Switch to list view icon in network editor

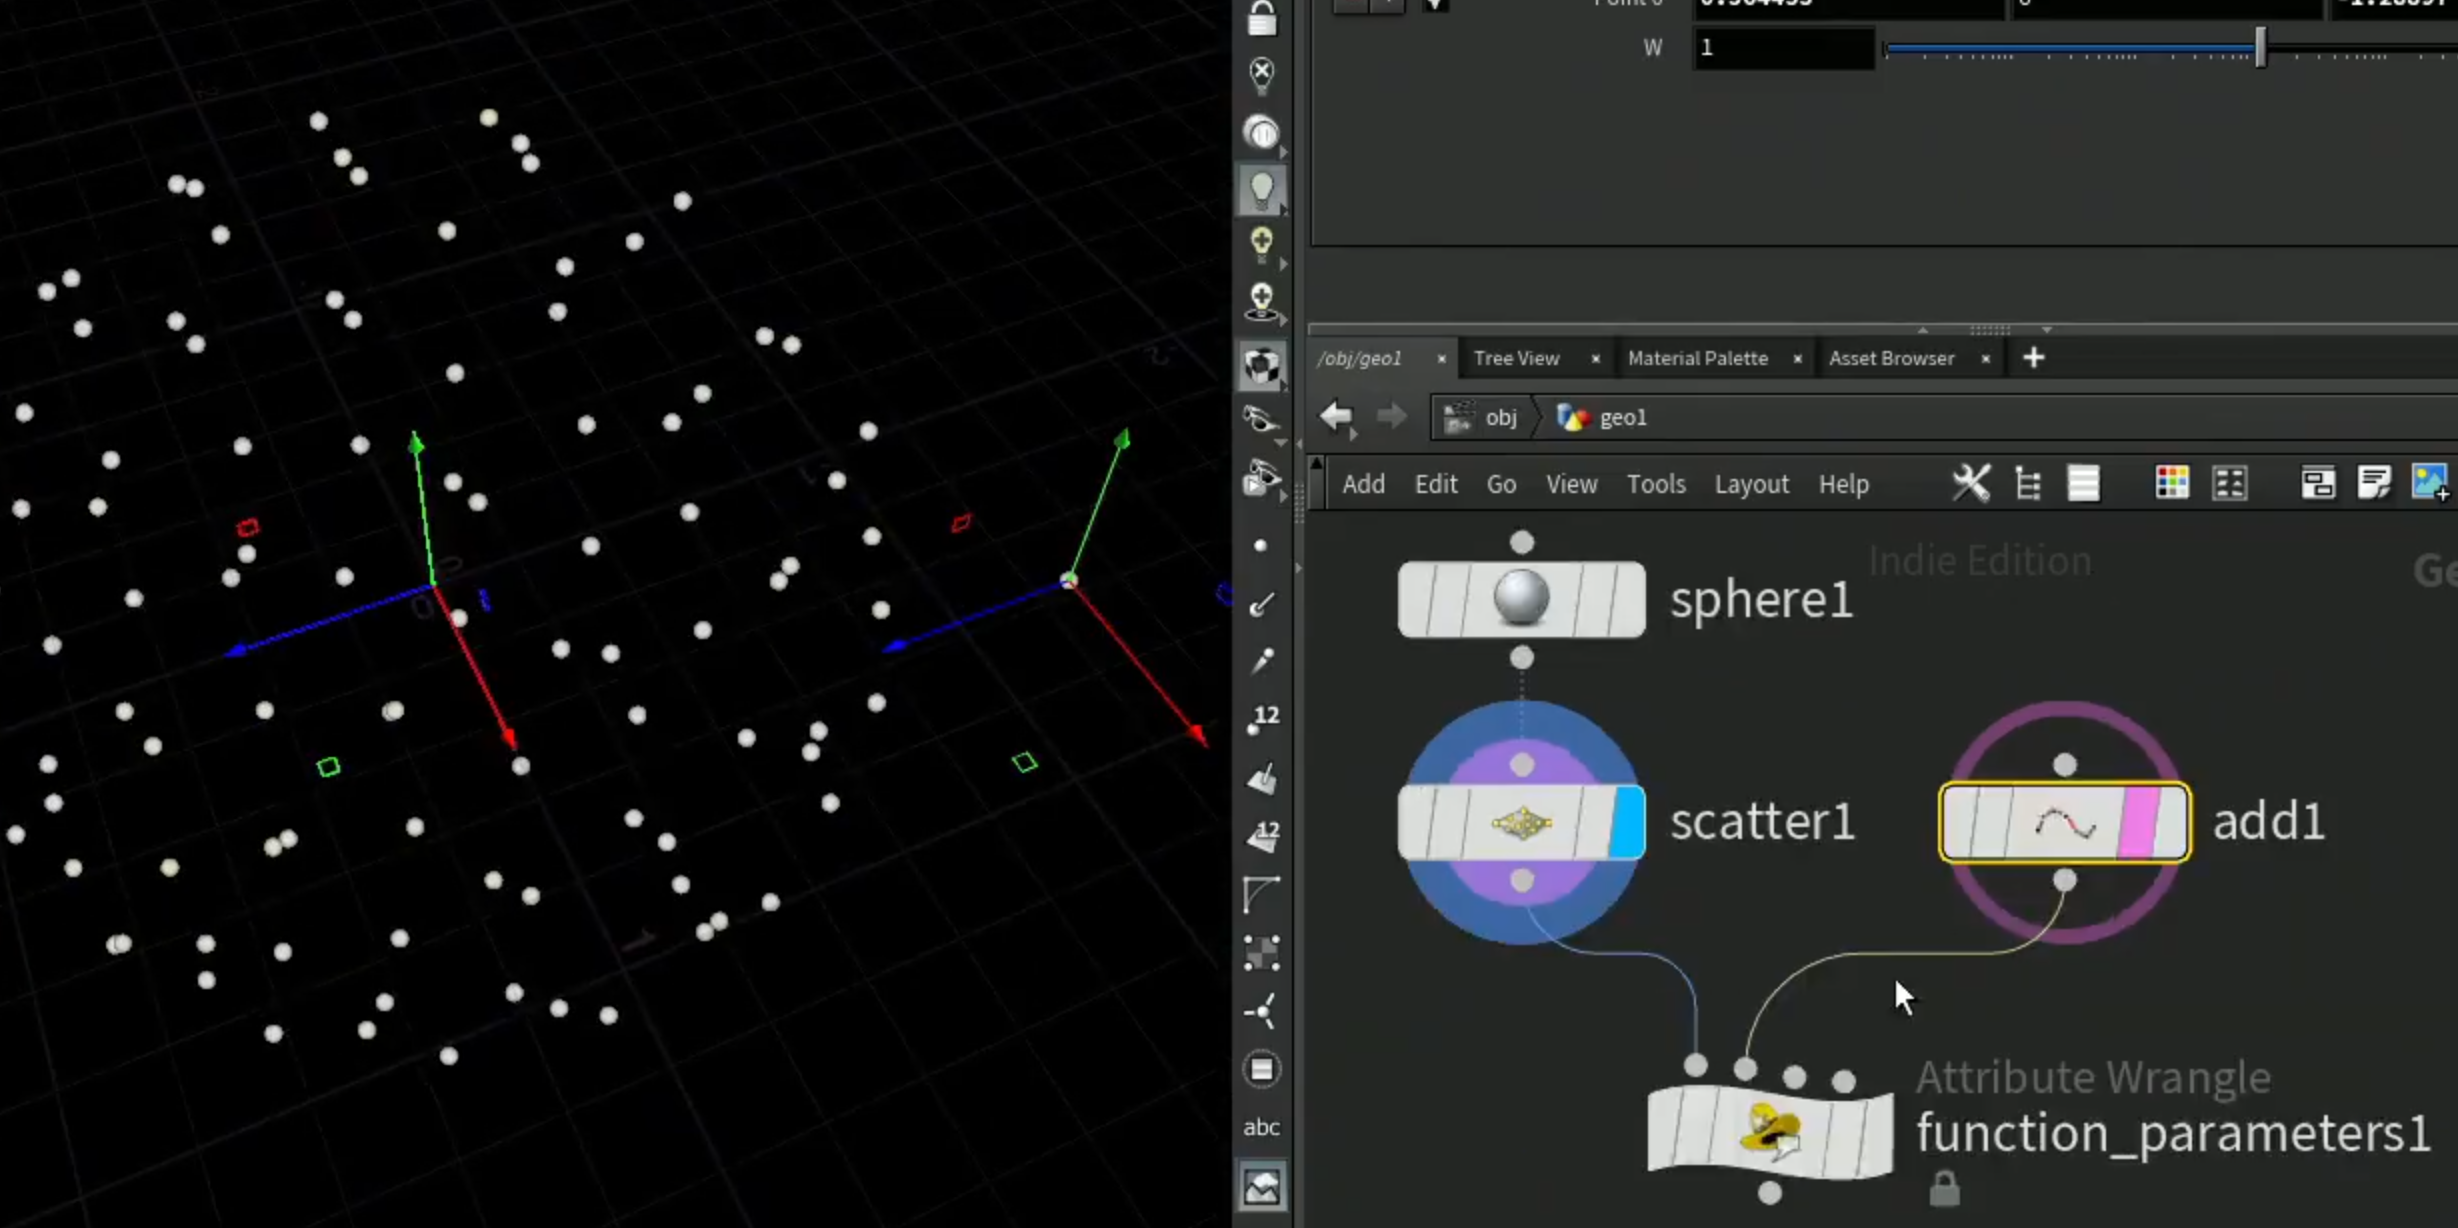2084,484
